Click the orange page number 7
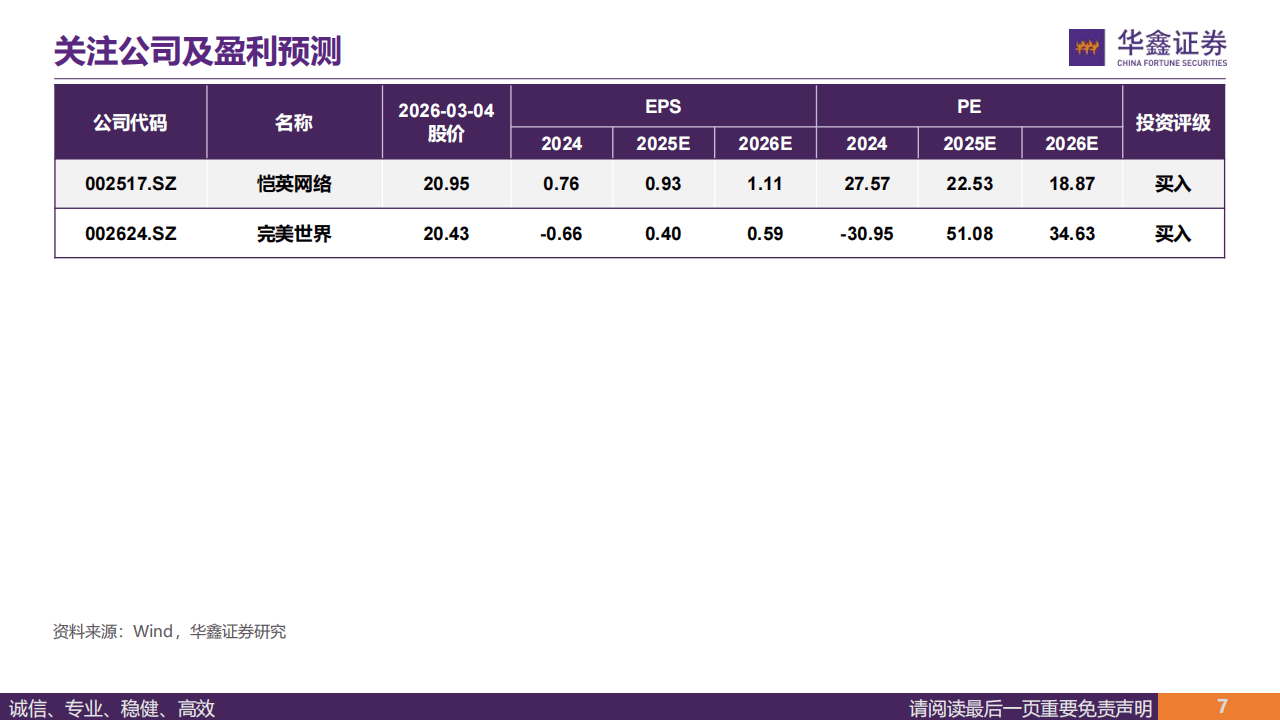The width and height of the screenshot is (1280, 720). coord(1222,706)
